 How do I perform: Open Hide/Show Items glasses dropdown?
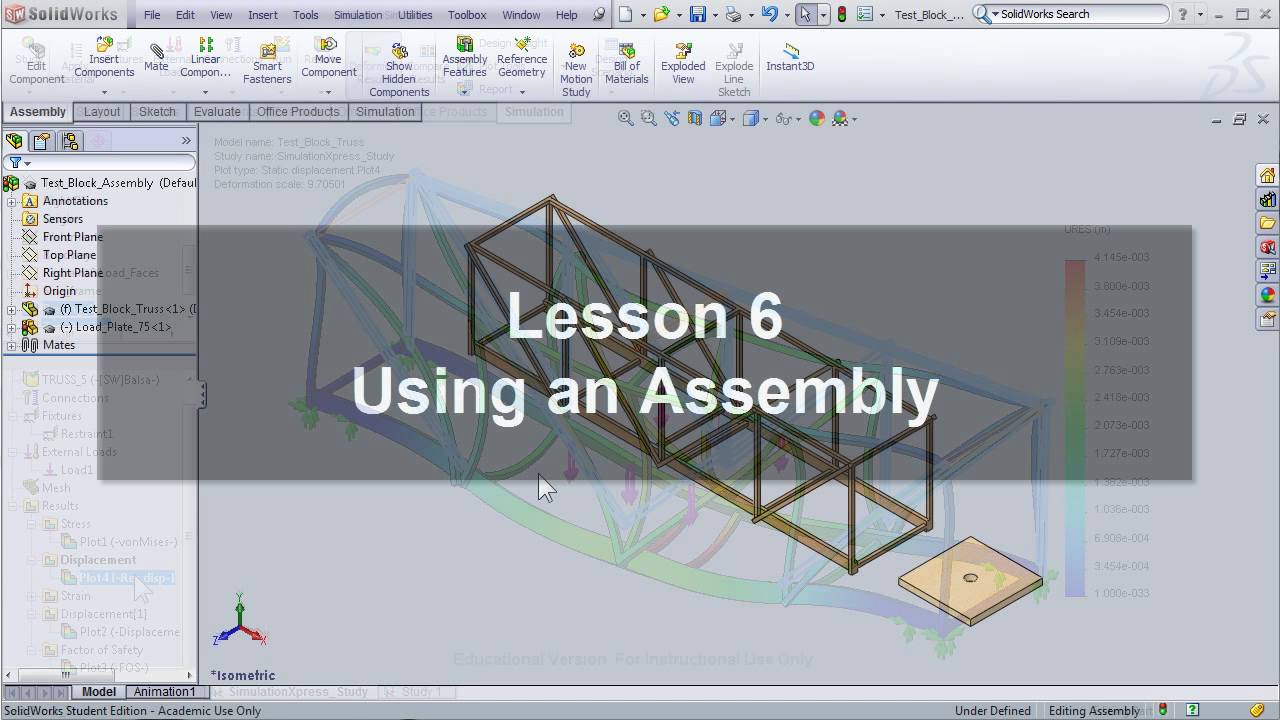pos(797,119)
